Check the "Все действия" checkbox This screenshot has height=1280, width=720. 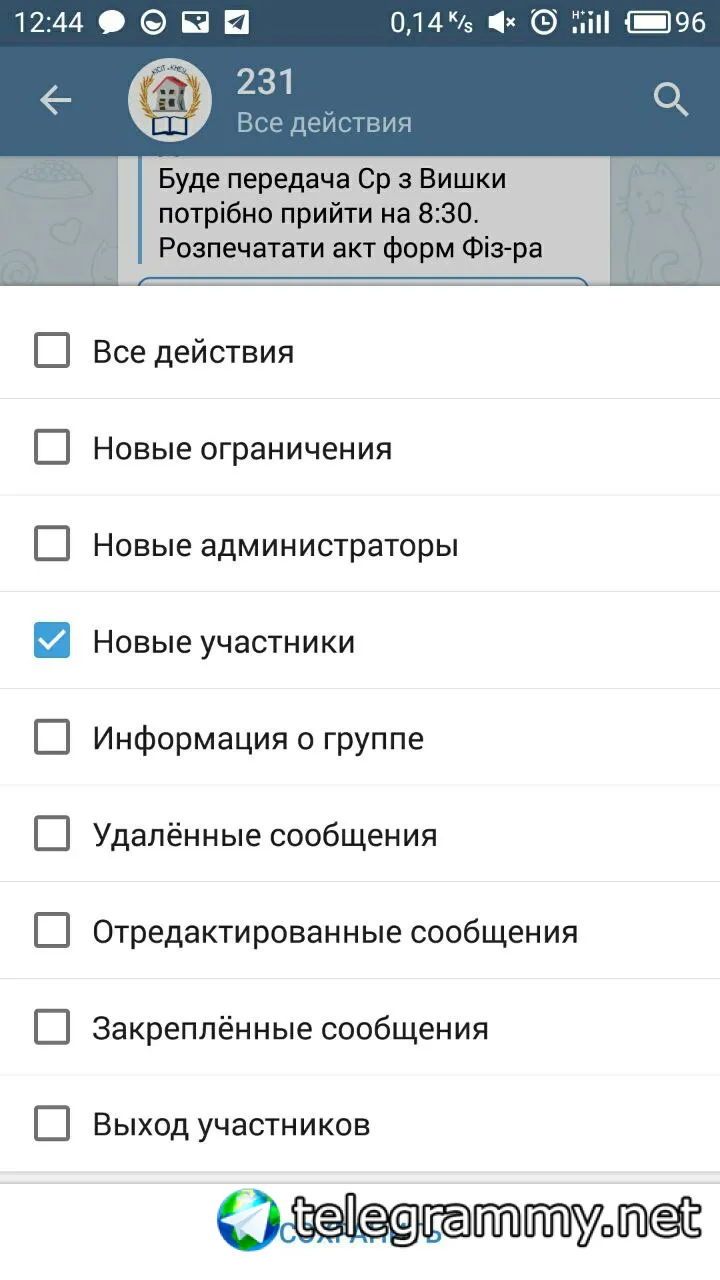52,351
